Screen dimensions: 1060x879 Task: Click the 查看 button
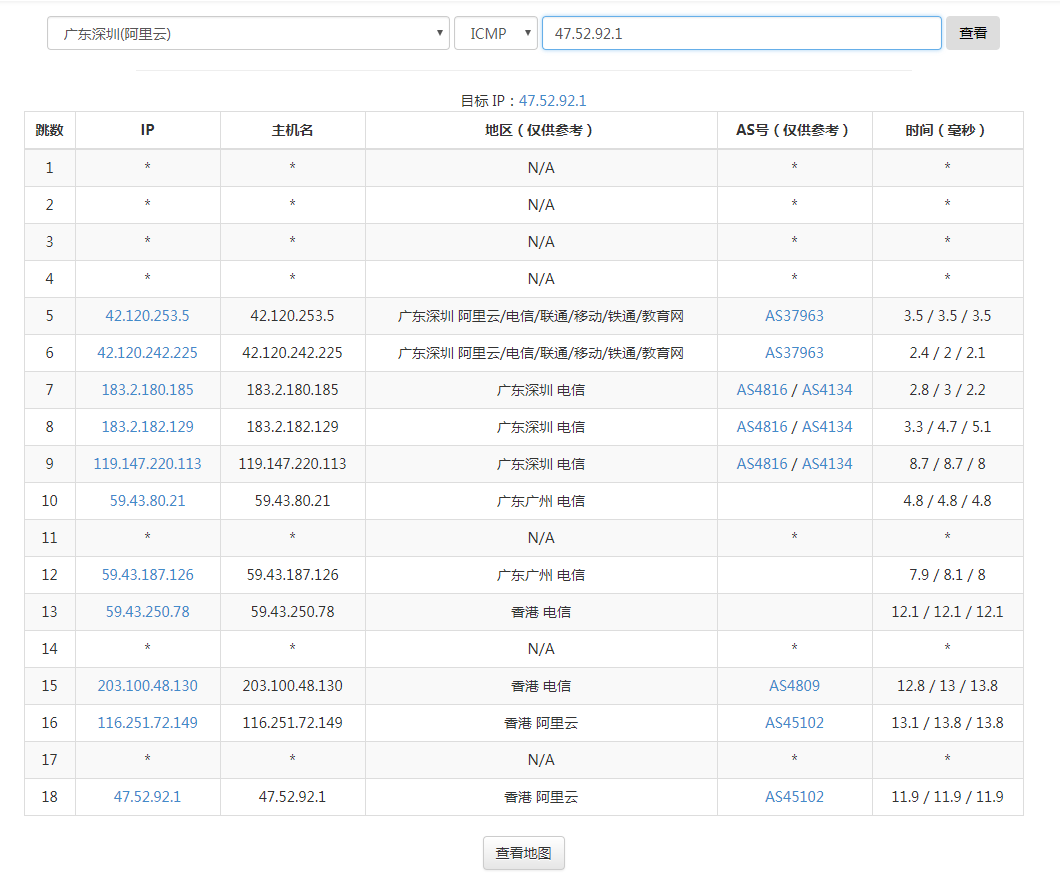point(972,33)
